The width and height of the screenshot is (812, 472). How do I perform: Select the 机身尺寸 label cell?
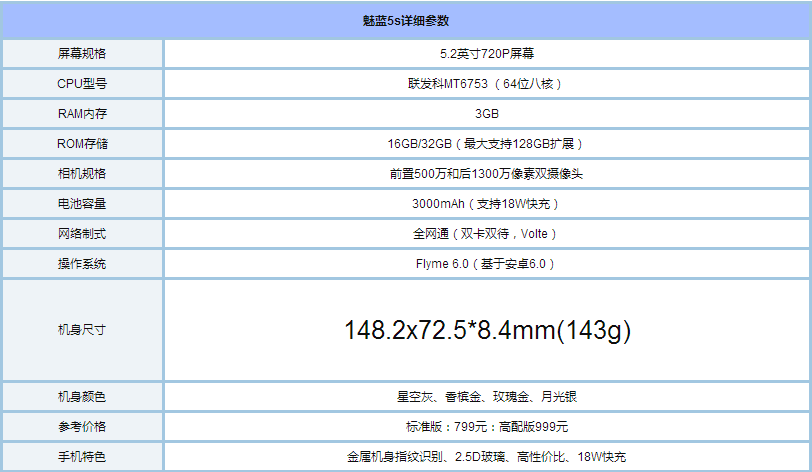pos(82,330)
